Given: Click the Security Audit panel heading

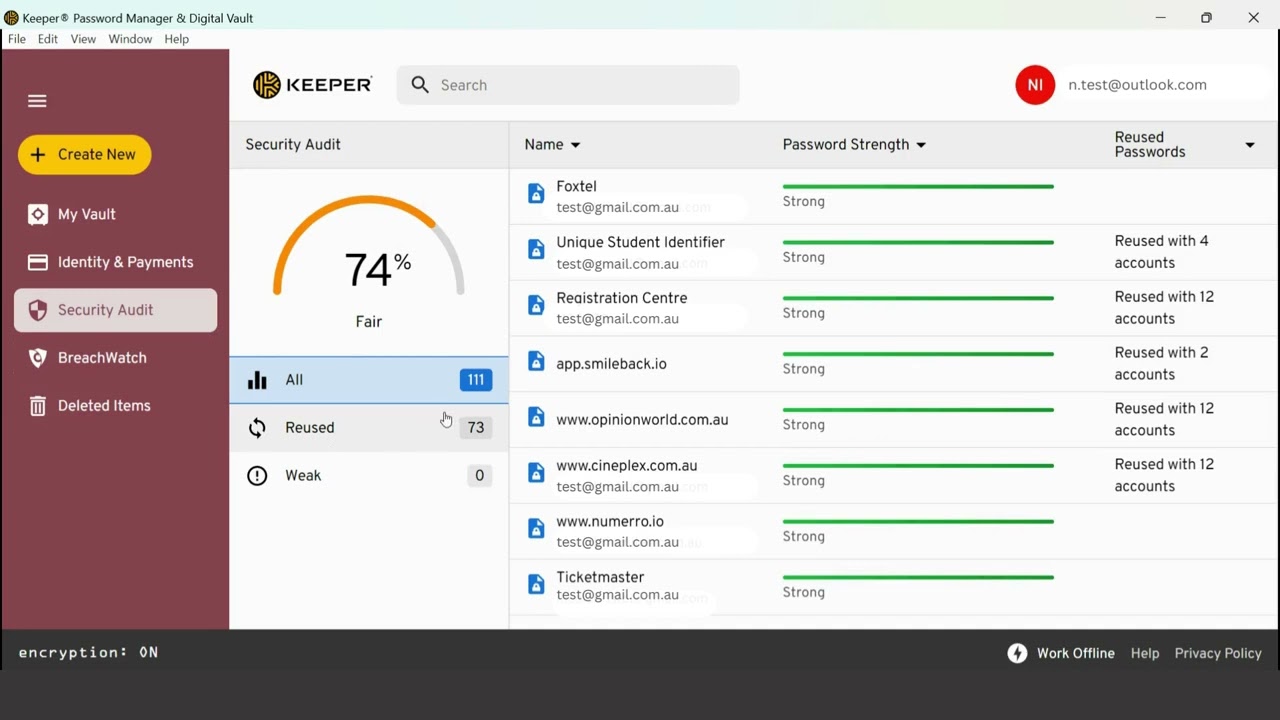Looking at the screenshot, I should click(x=293, y=145).
